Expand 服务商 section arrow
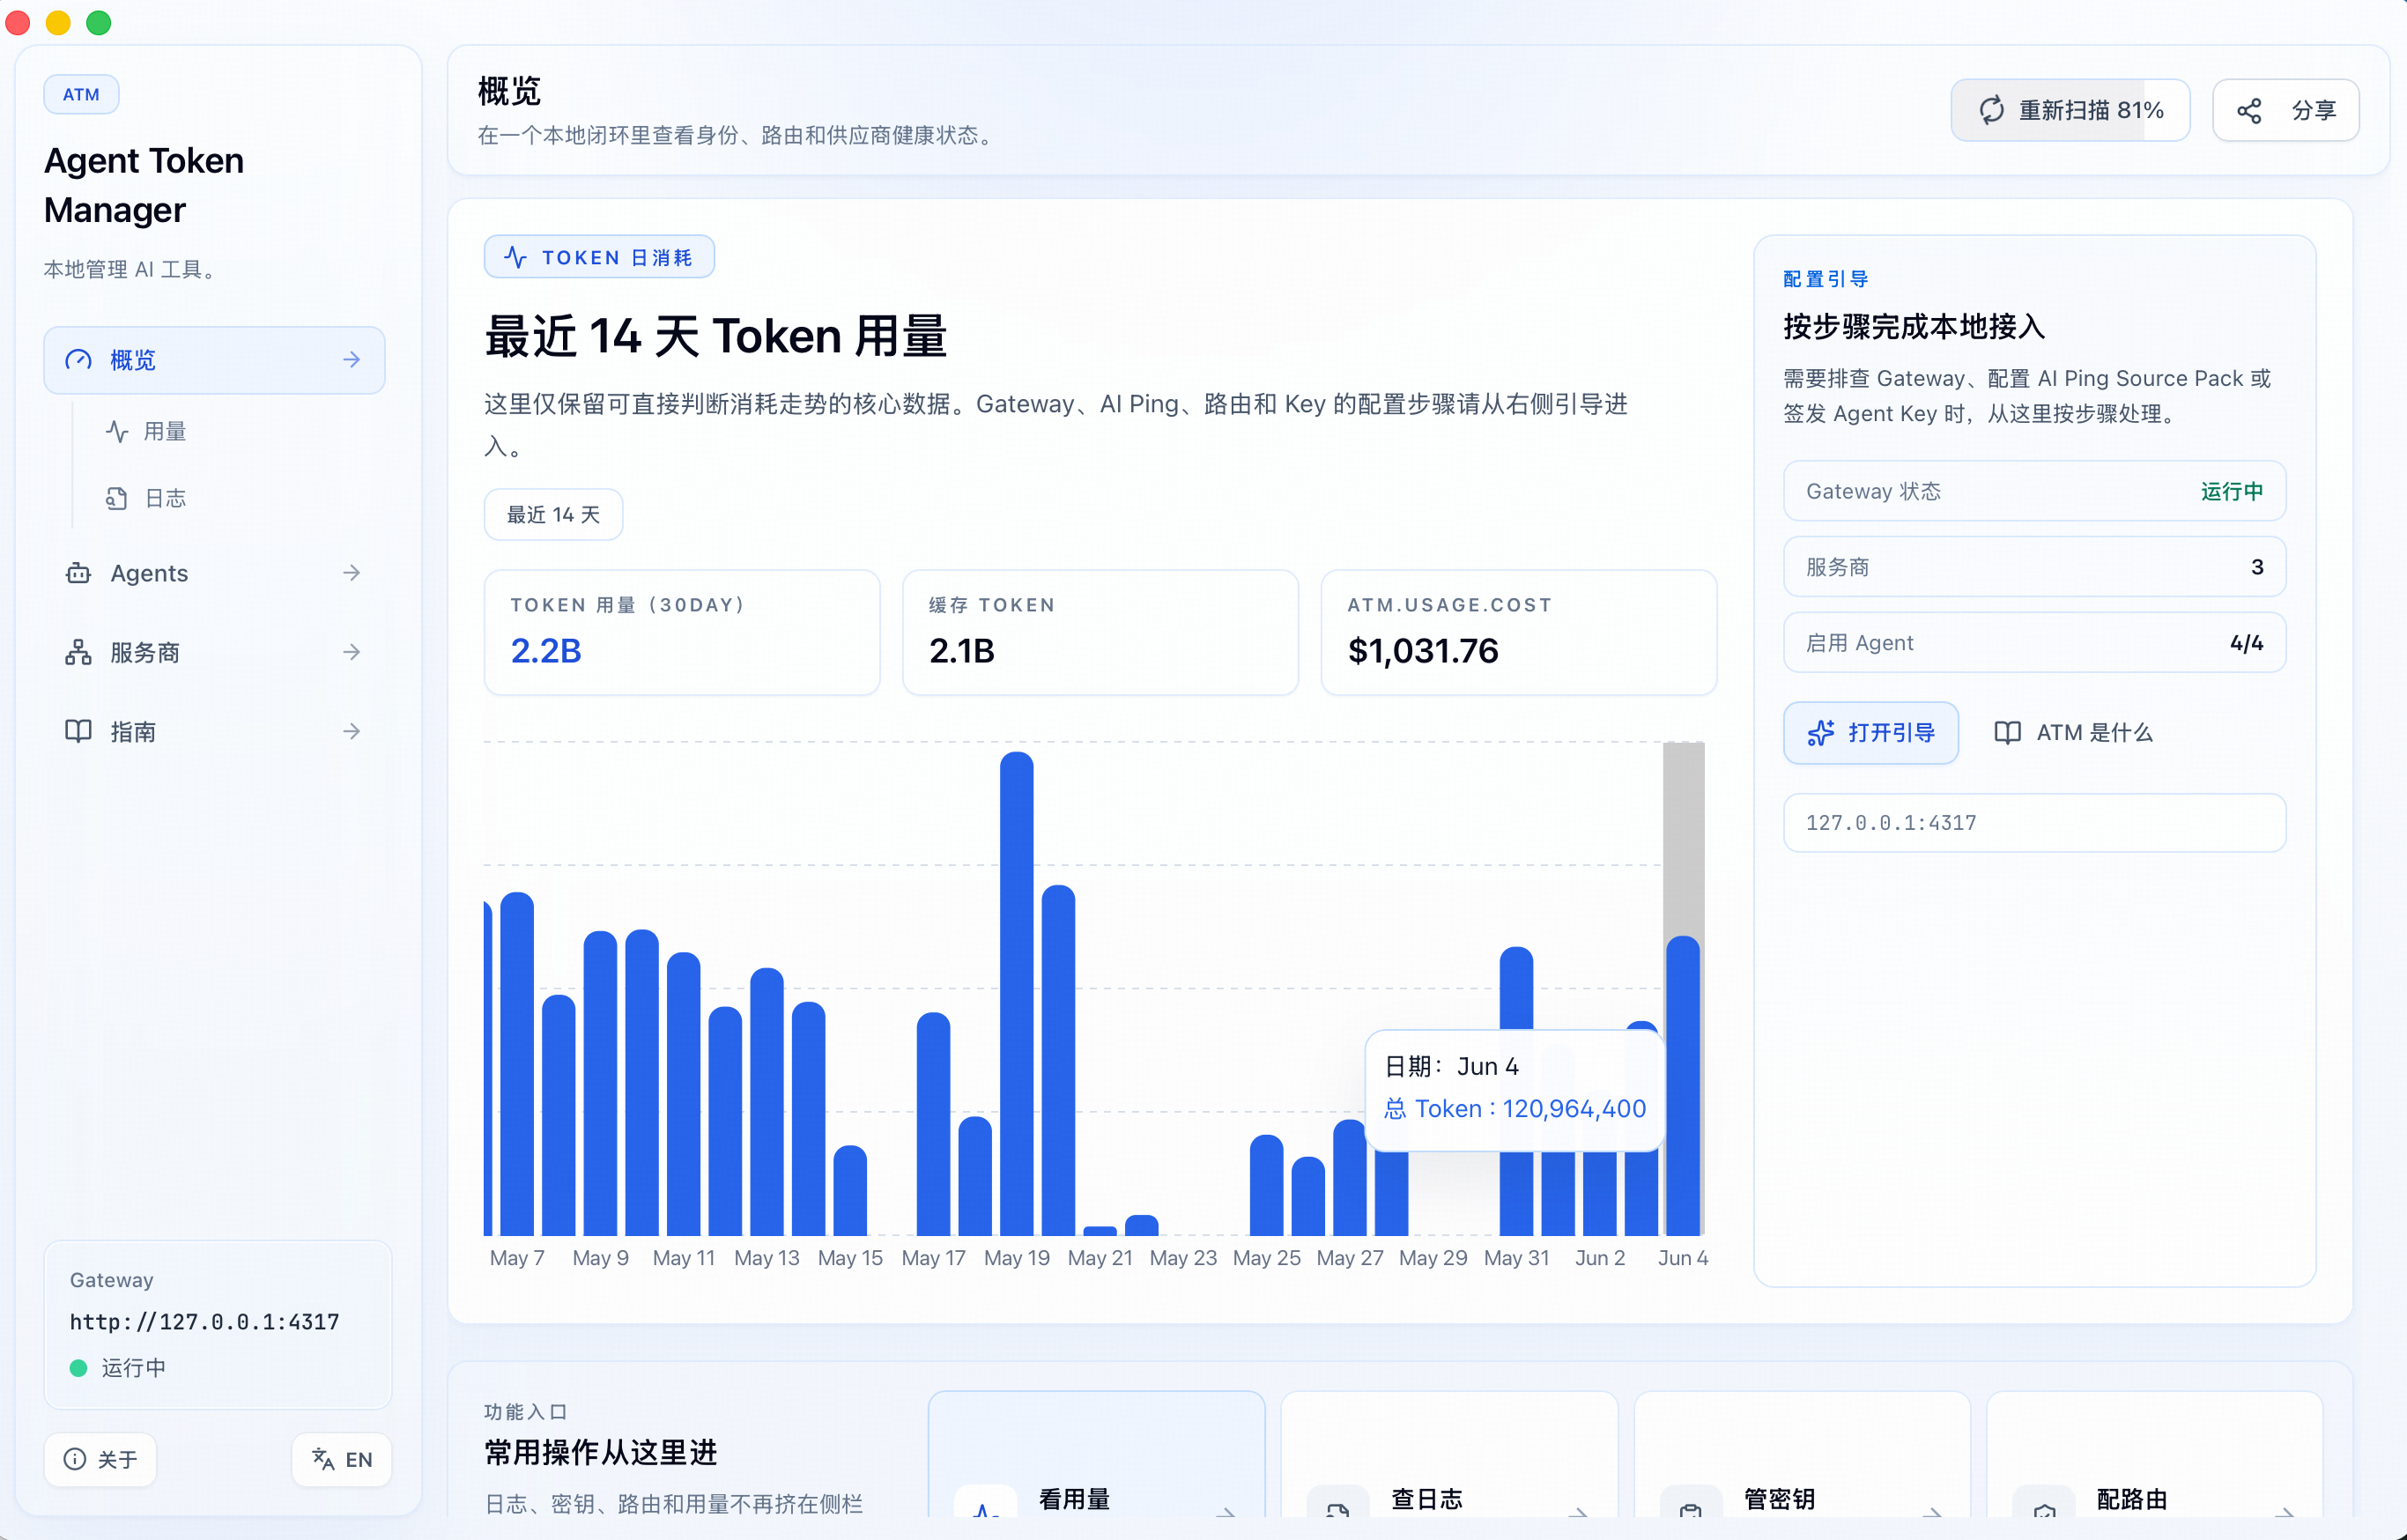 coord(351,653)
